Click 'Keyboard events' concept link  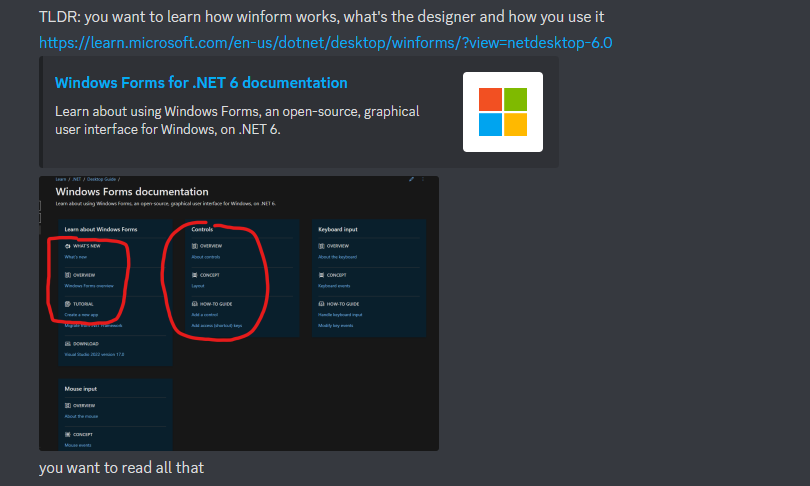pyautogui.click(x=334, y=286)
